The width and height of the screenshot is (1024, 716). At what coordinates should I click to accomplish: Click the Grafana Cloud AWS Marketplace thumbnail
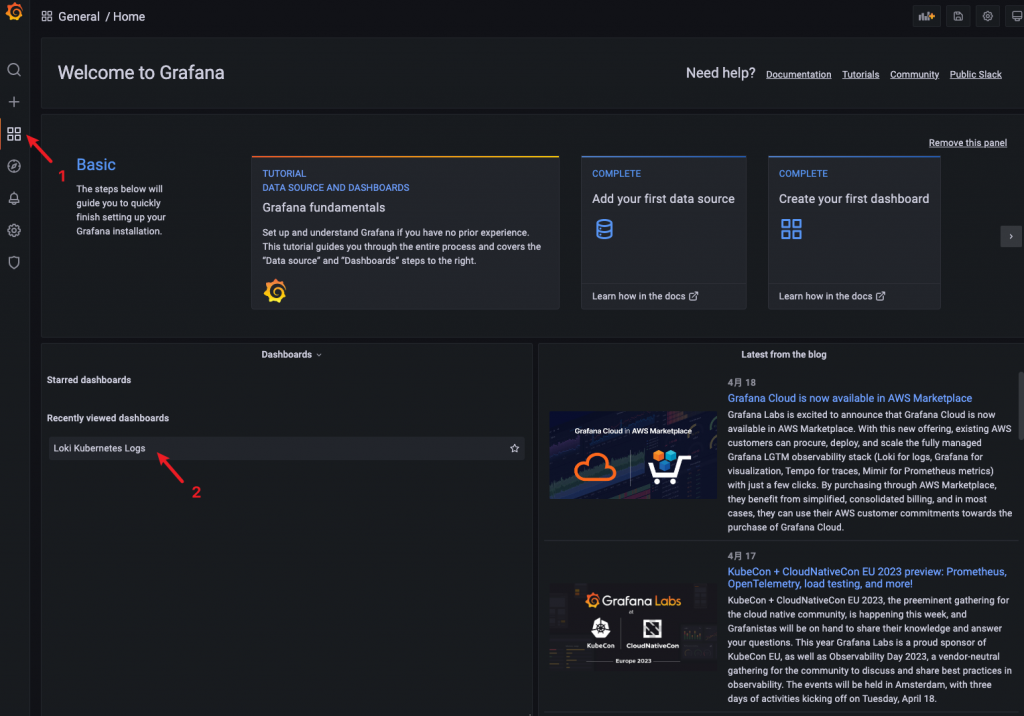click(x=633, y=455)
